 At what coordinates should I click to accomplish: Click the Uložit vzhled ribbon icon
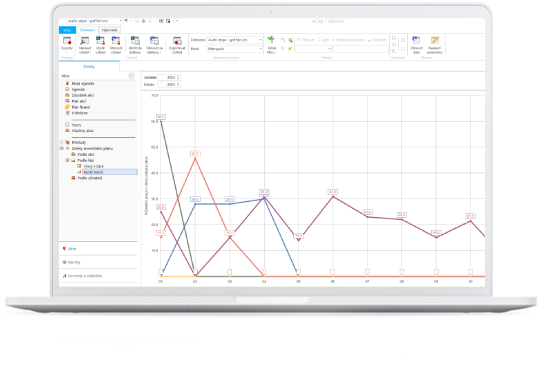click(100, 45)
